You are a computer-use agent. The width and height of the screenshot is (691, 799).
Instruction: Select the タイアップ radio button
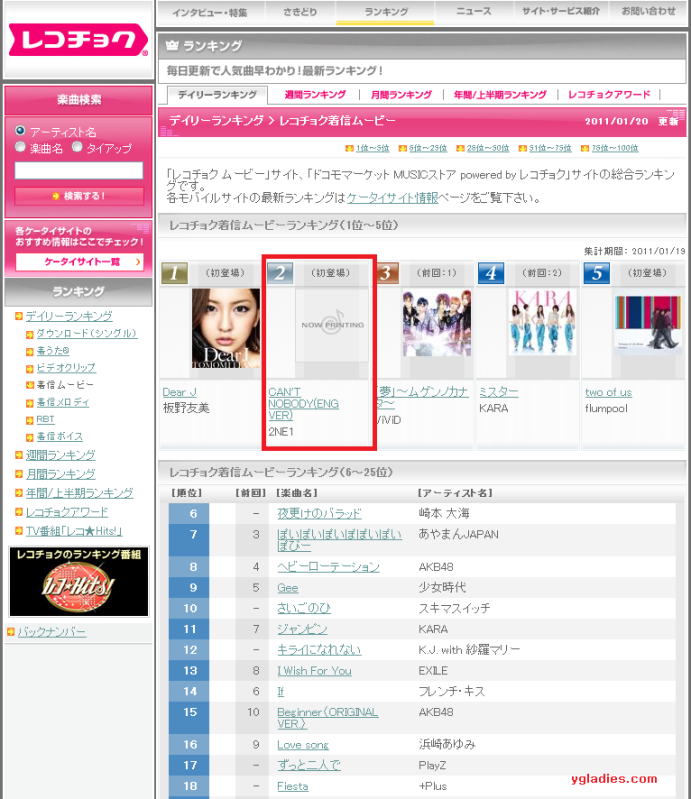[77, 147]
